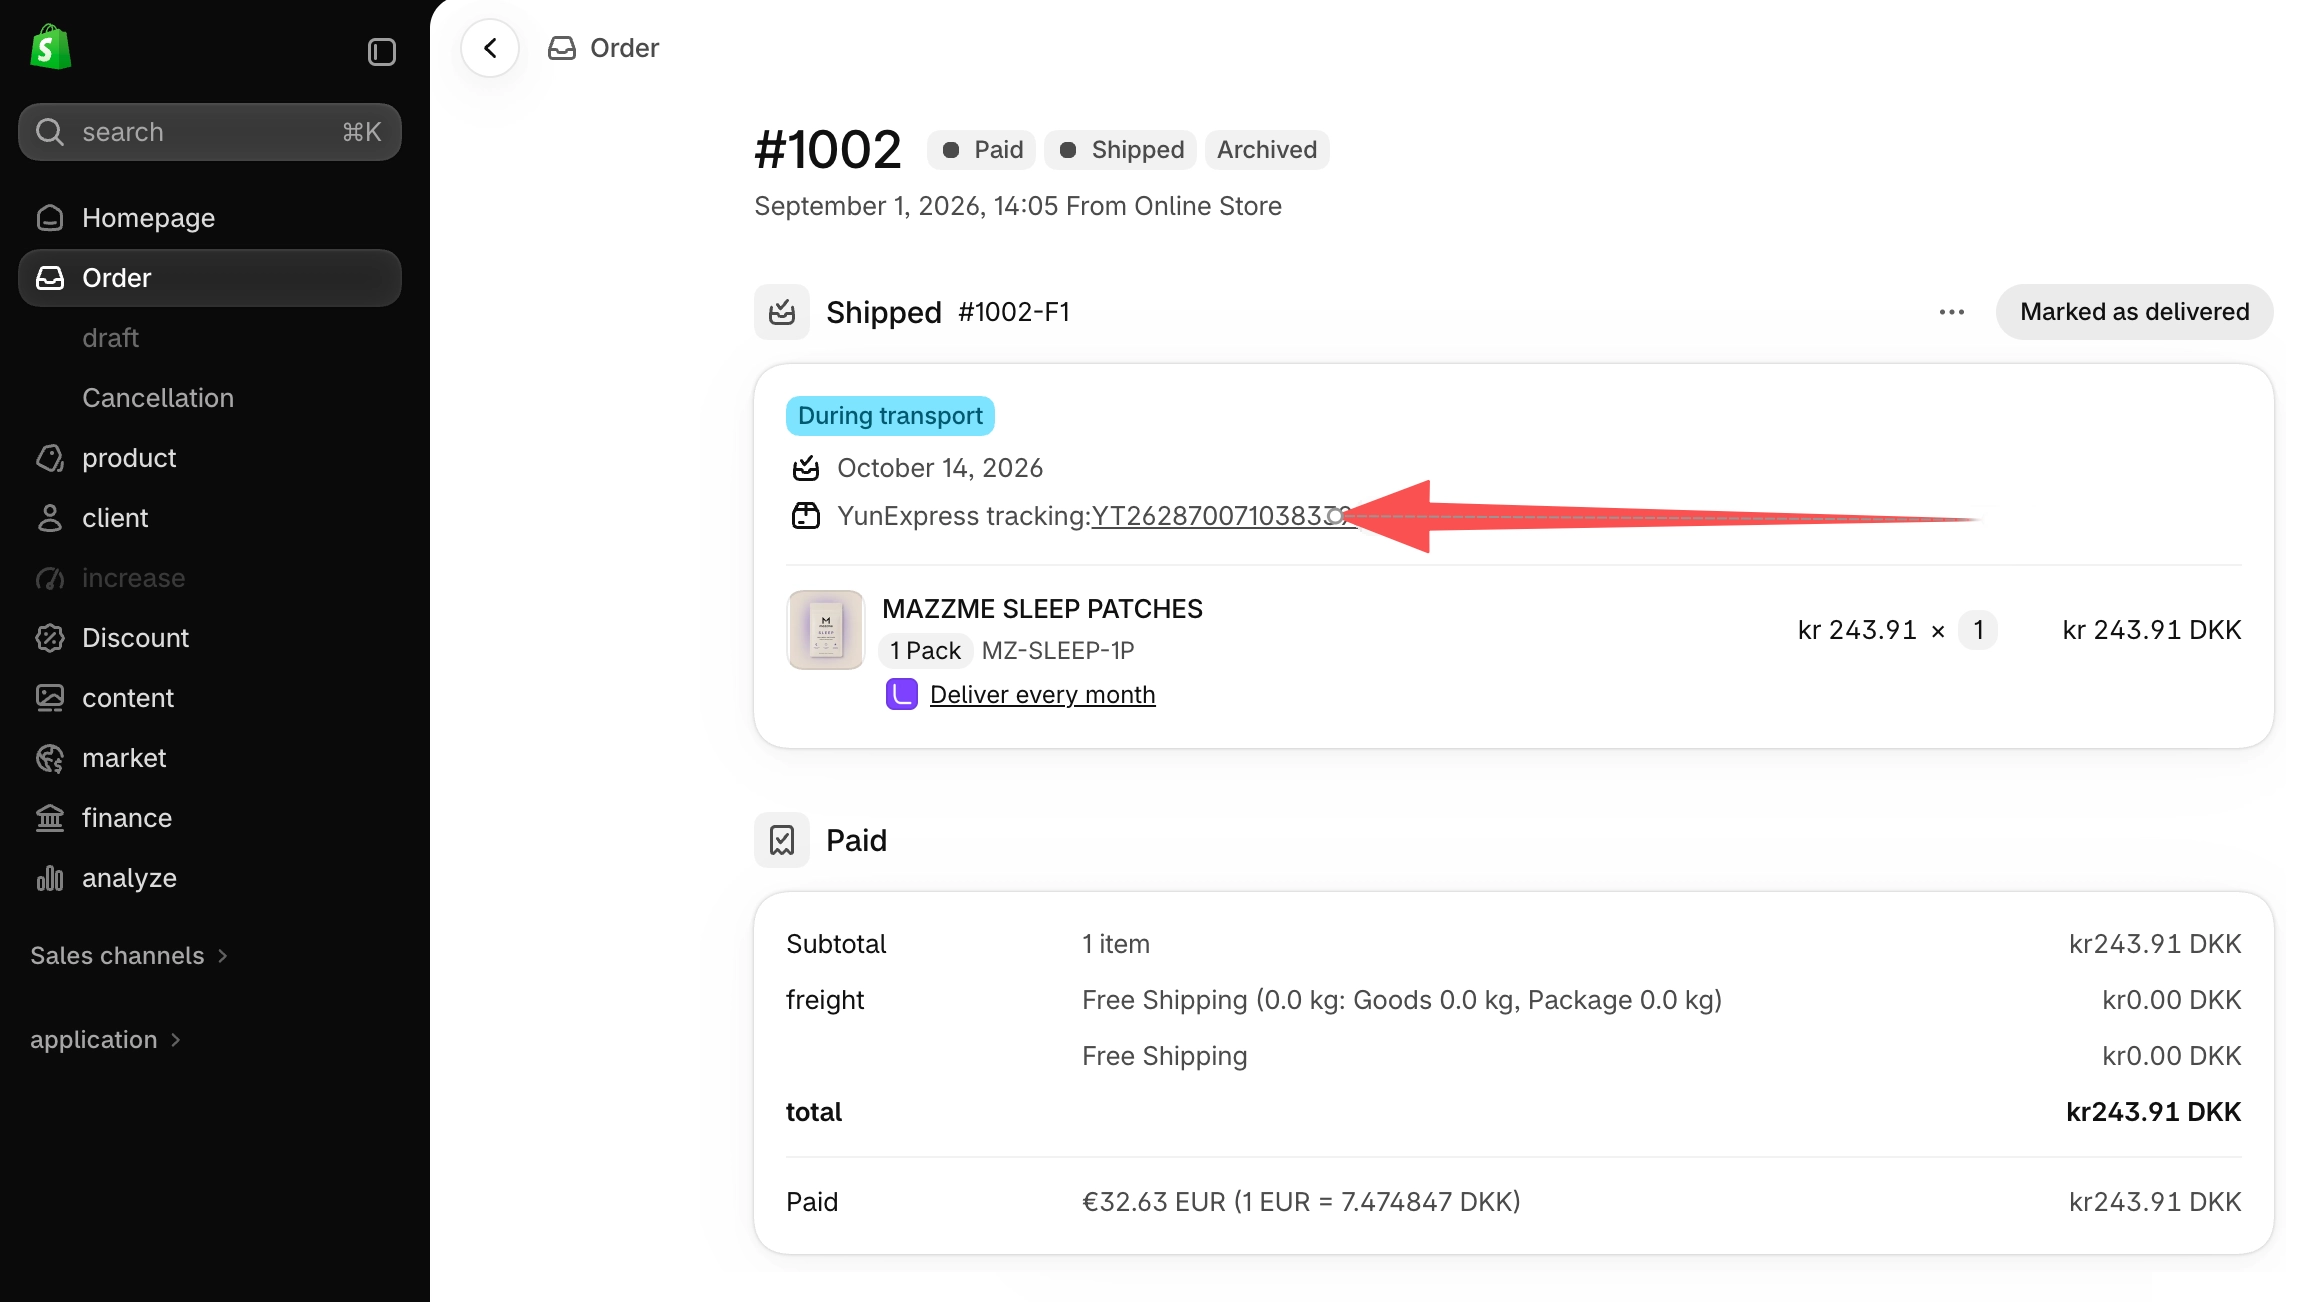Viewport: 2315px width, 1302px height.
Task: Focus the sidebar search field
Action: pyautogui.click(x=210, y=132)
